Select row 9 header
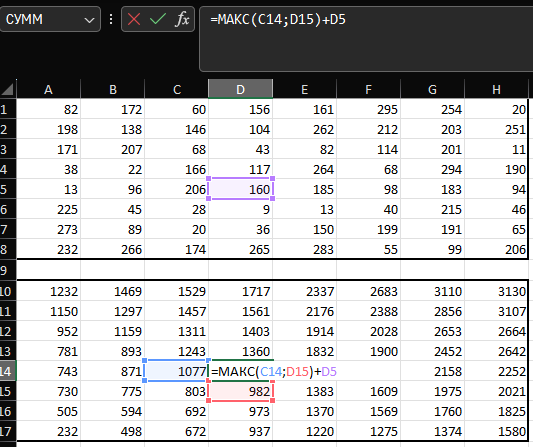The image size is (533, 447). [x=8, y=270]
